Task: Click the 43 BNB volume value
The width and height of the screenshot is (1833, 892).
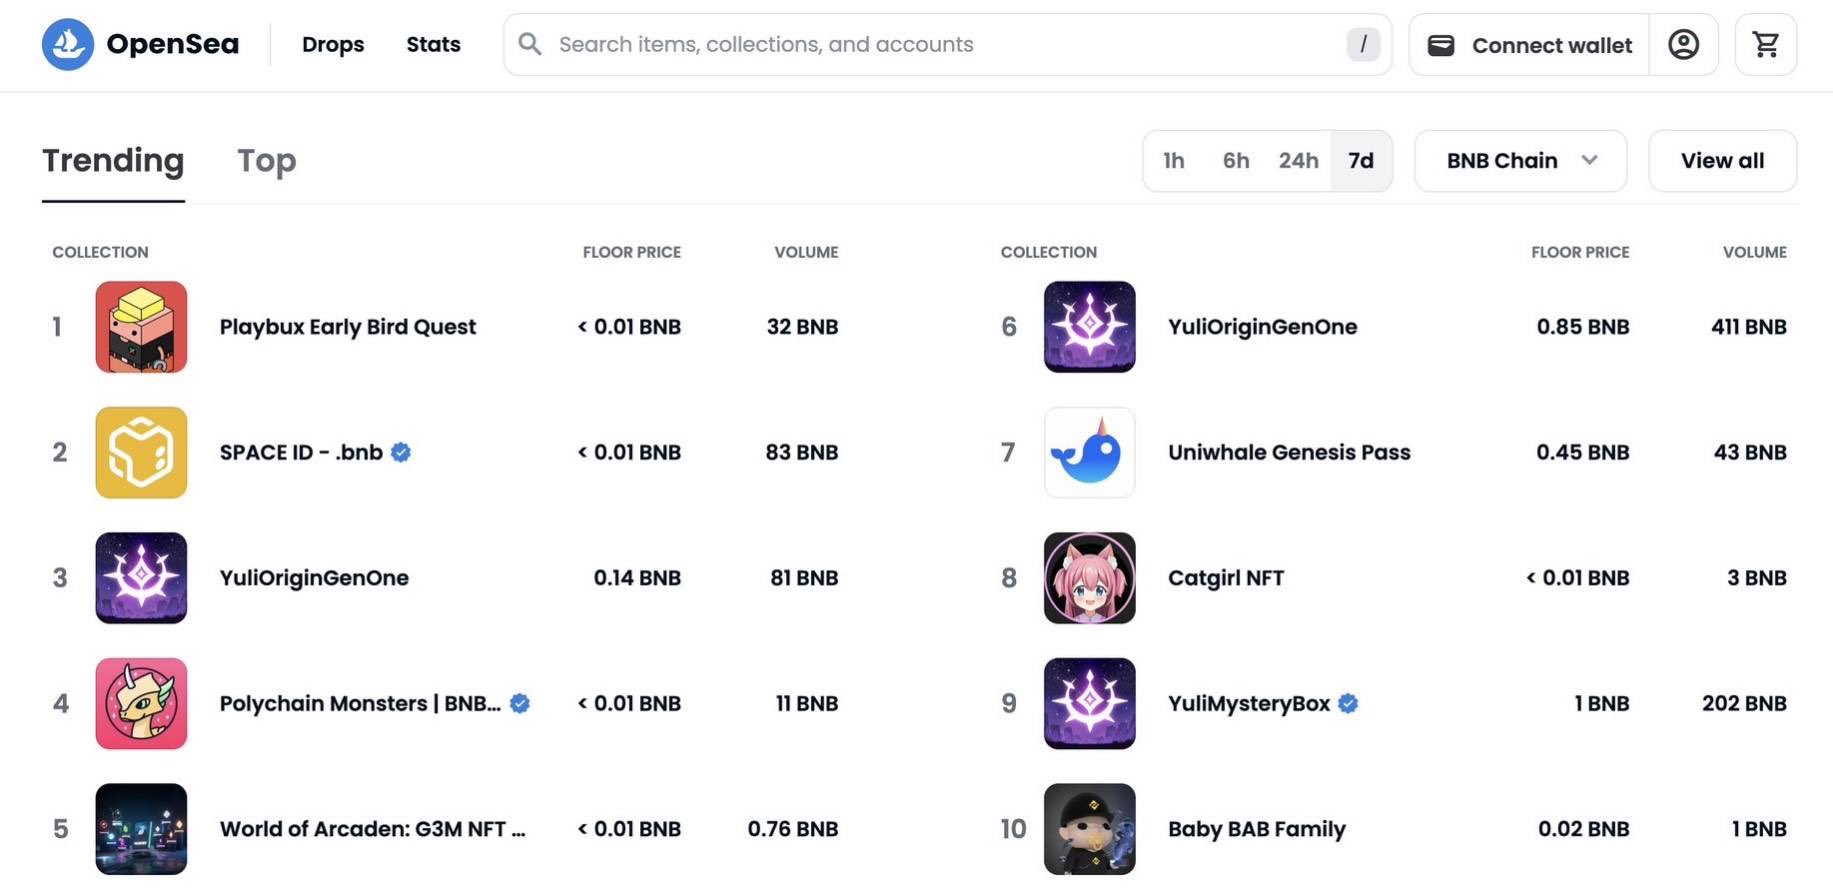Action: click(x=1750, y=452)
